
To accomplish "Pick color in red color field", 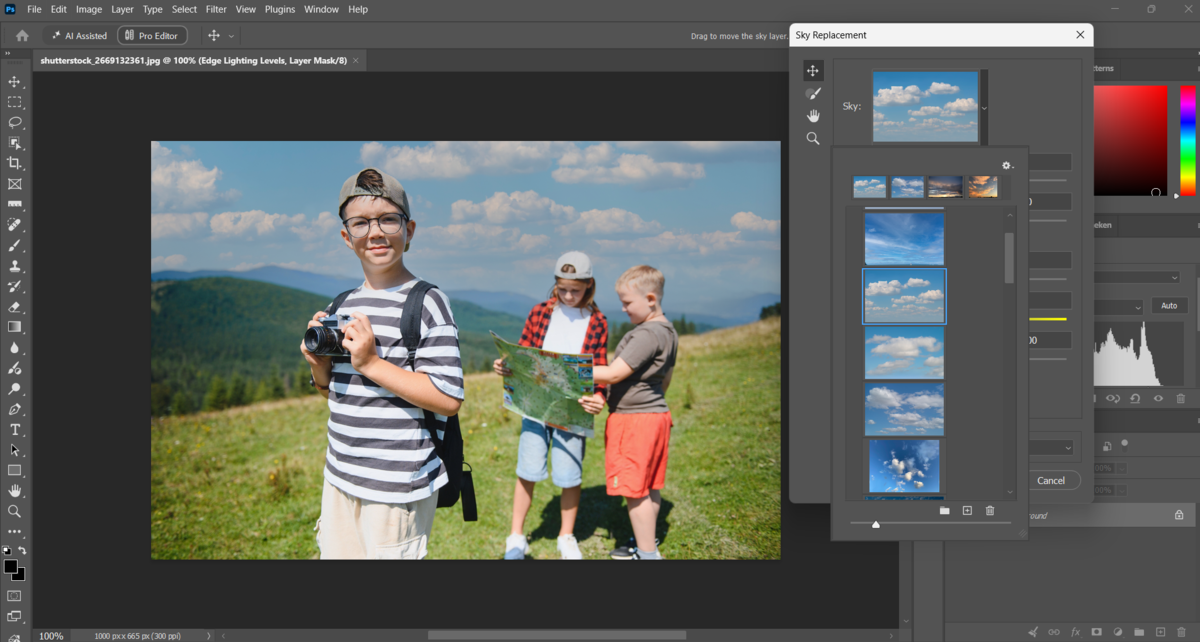I will coord(1130,140).
